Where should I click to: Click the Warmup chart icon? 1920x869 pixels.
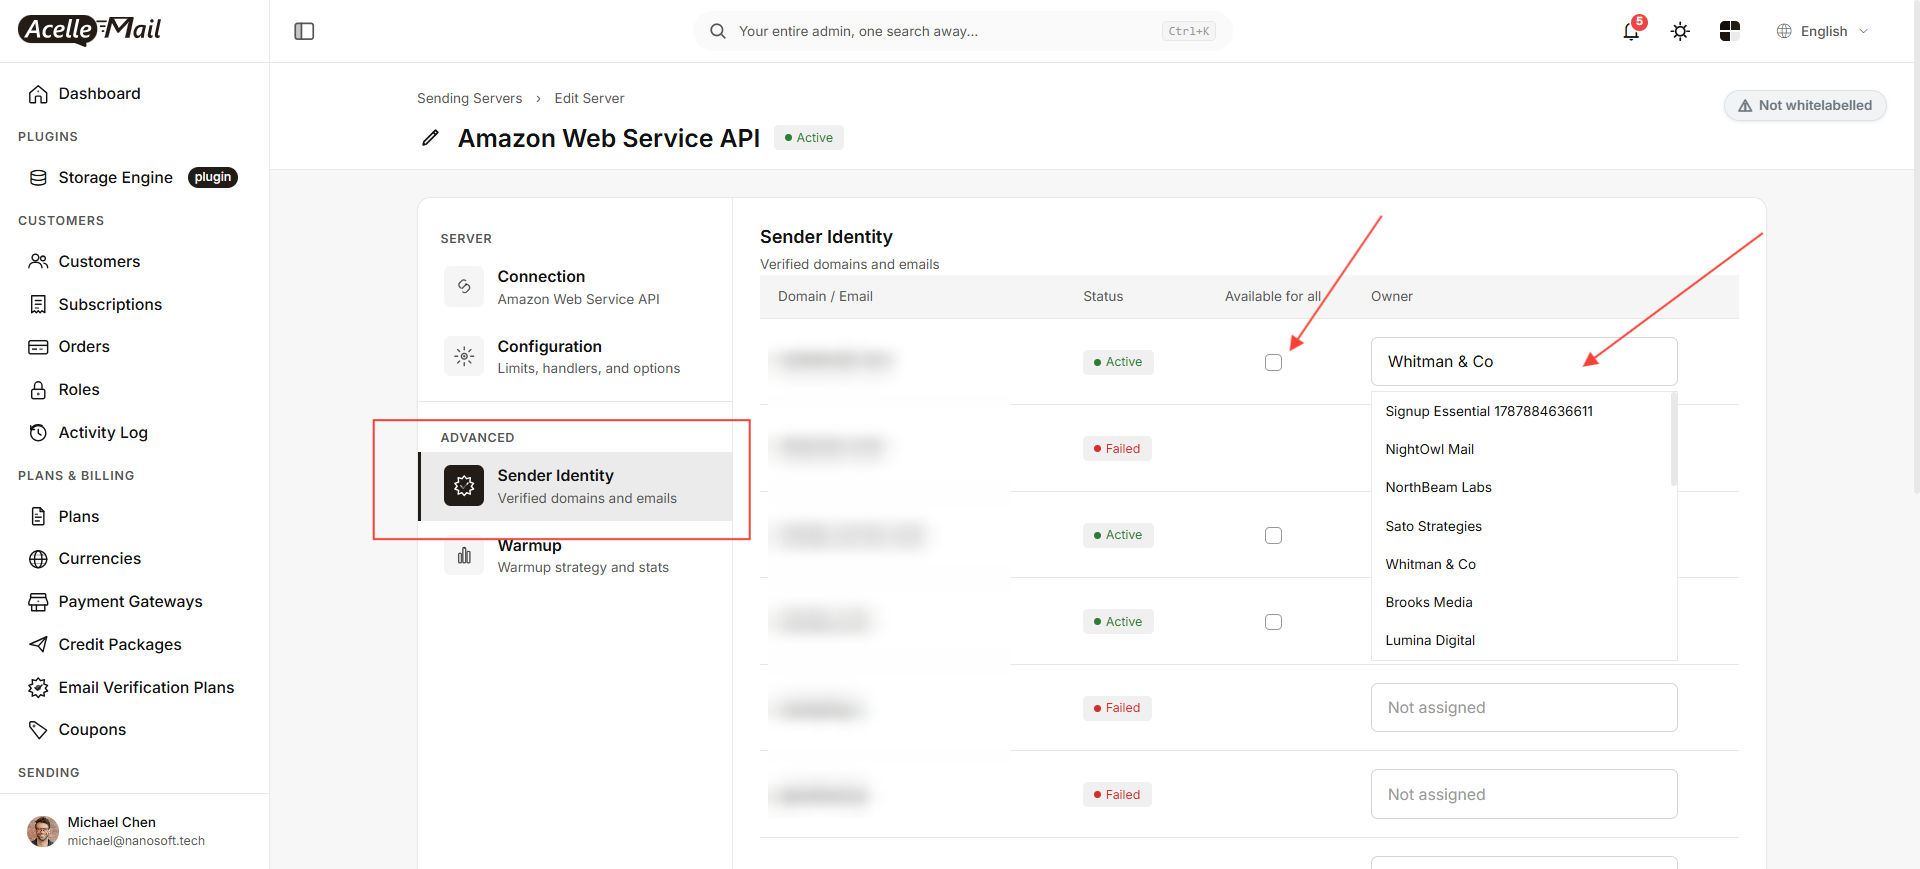(464, 556)
